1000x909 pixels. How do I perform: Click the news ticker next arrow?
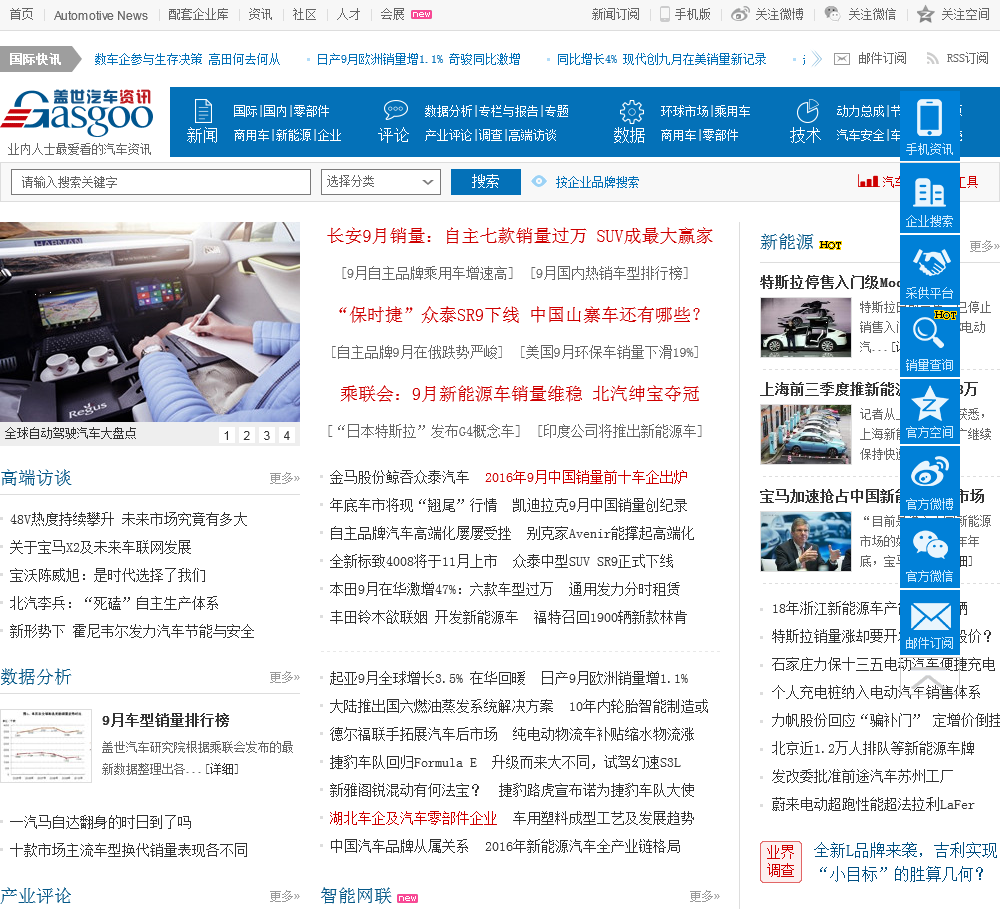(x=817, y=59)
